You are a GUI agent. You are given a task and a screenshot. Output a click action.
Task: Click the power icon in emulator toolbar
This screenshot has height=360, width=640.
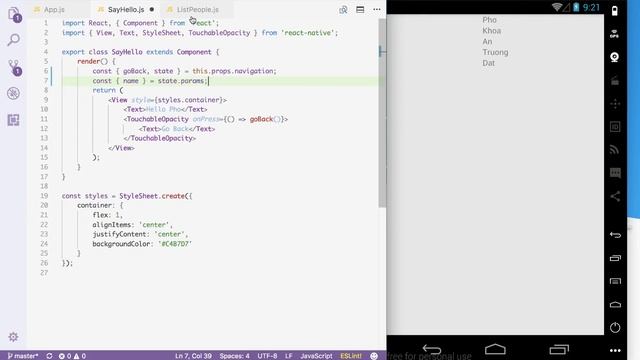615,327
